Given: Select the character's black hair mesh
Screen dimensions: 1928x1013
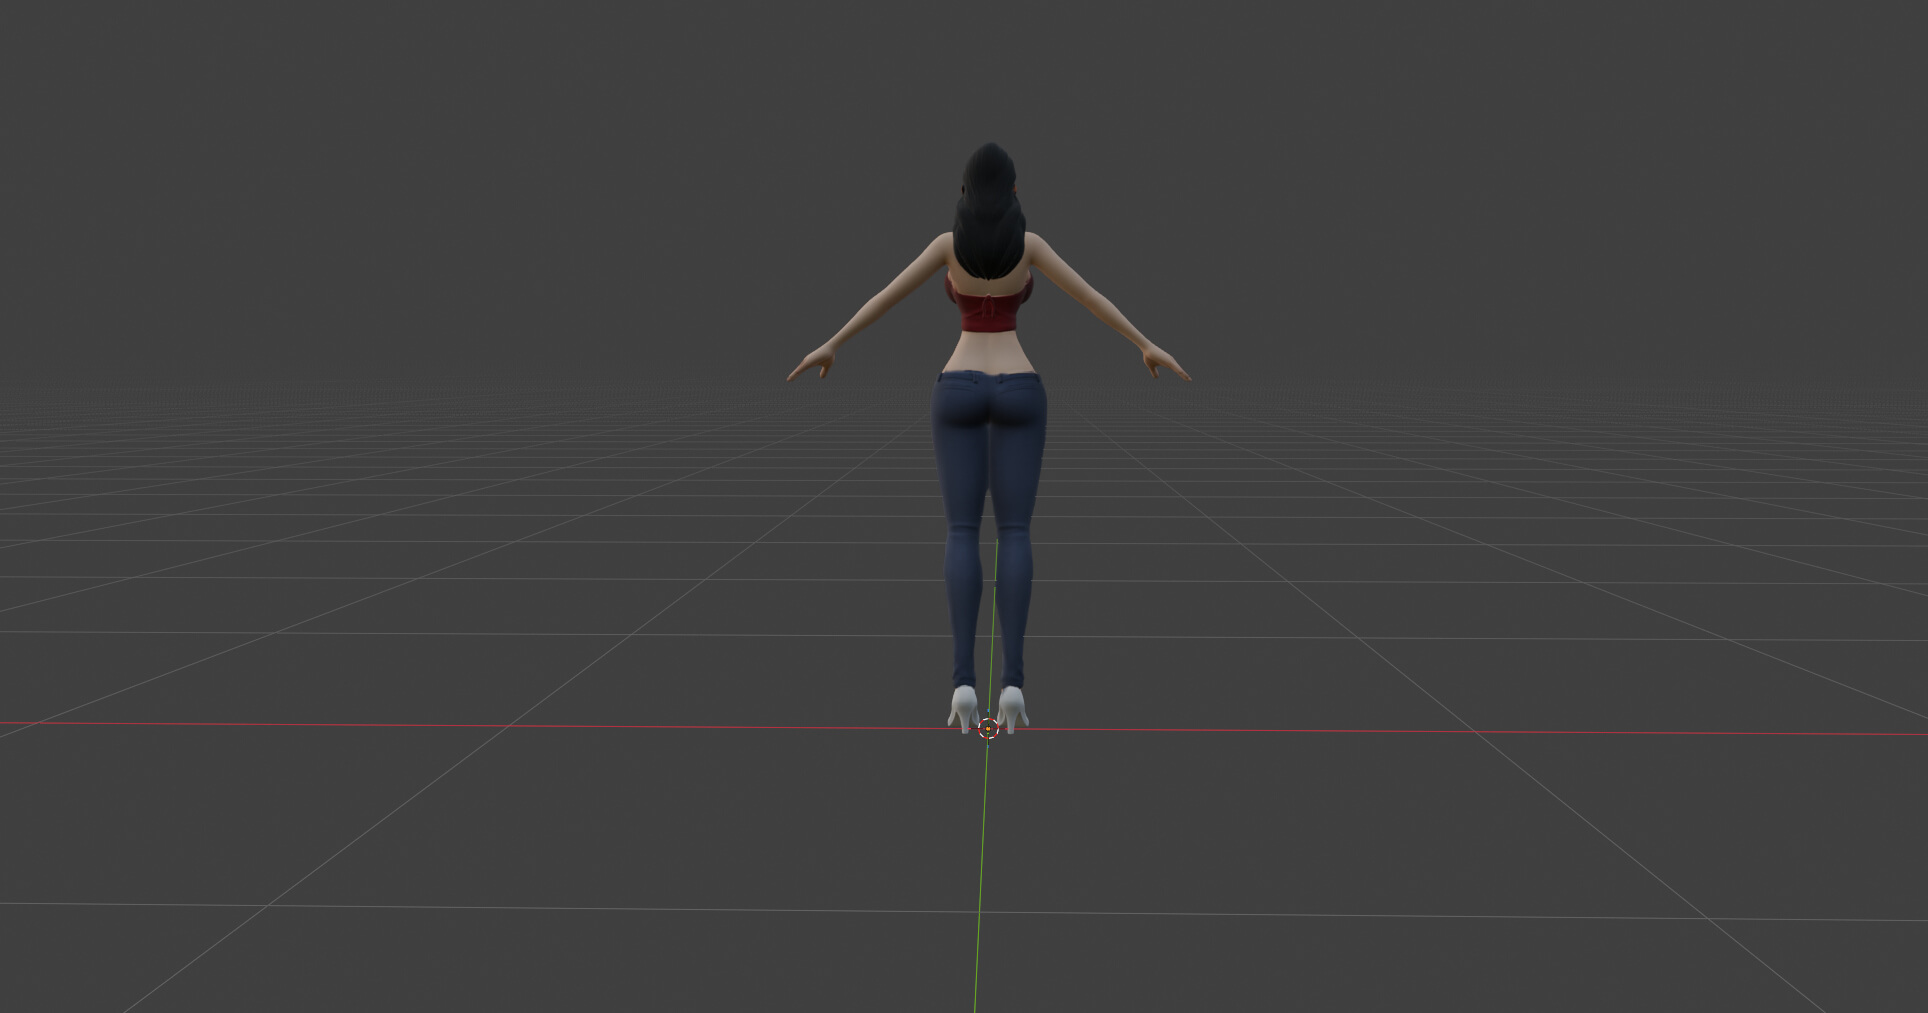Looking at the screenshot, I should click(x=988, y=212).
